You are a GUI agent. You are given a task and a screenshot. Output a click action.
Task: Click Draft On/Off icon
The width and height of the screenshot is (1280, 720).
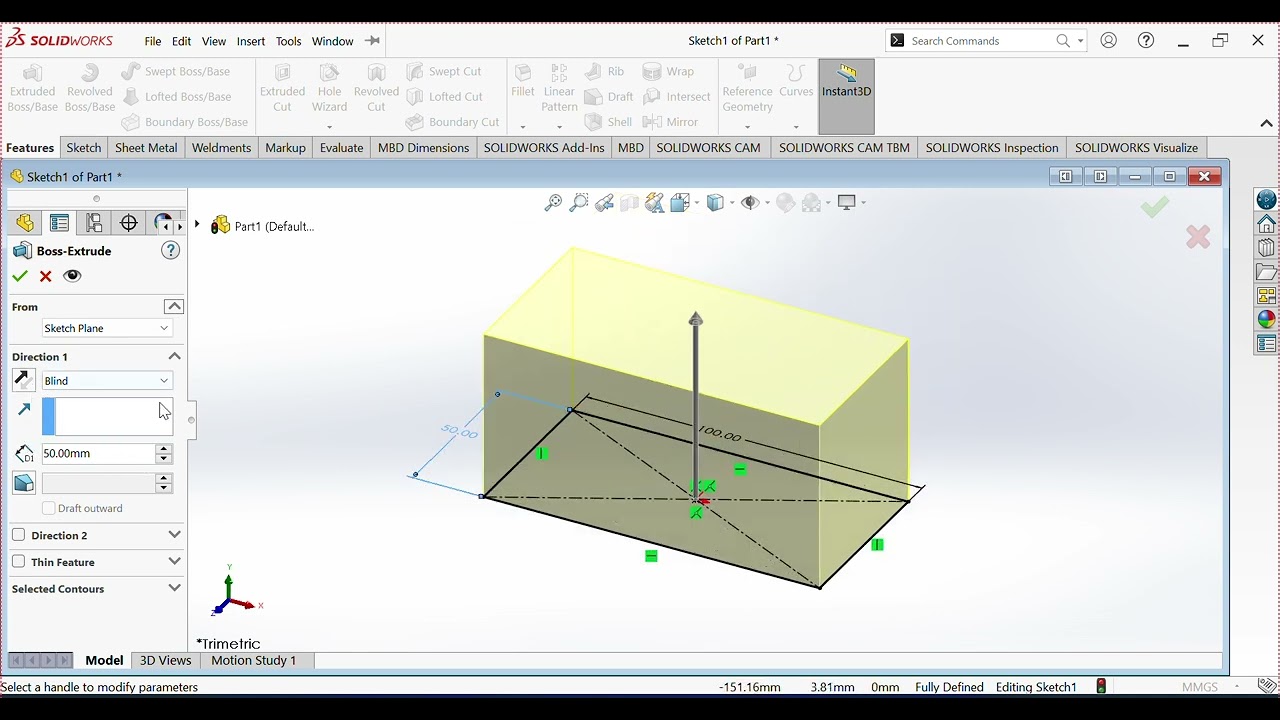pos(24,483)
